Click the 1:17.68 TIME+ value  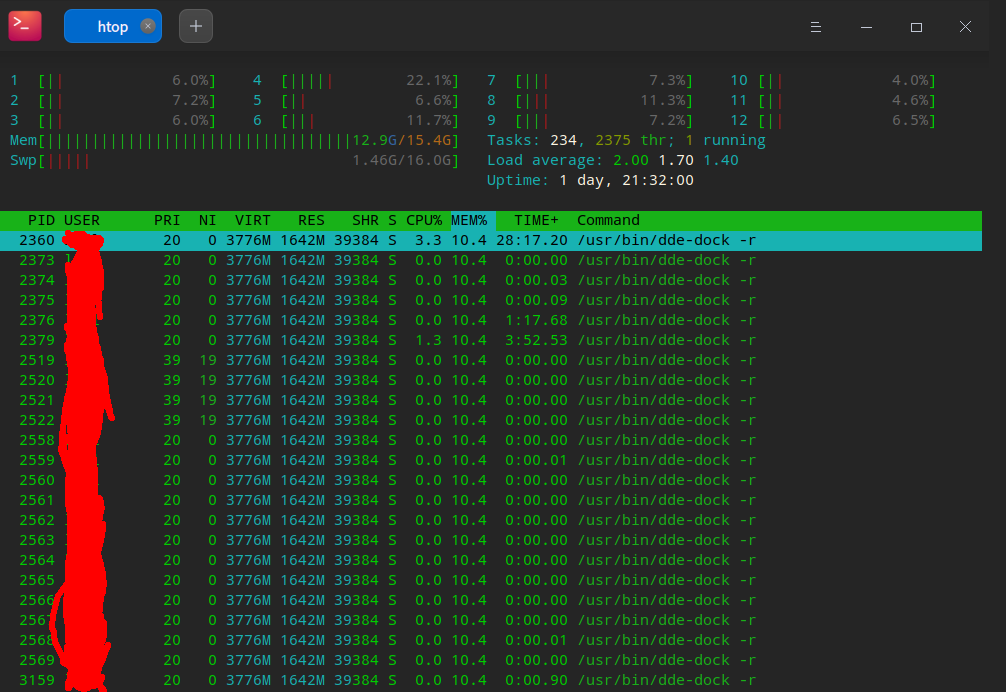coord(536,320)
